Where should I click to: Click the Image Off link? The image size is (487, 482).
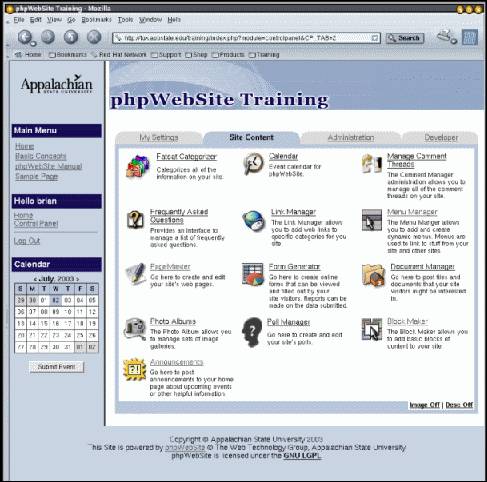pos(424,405)
